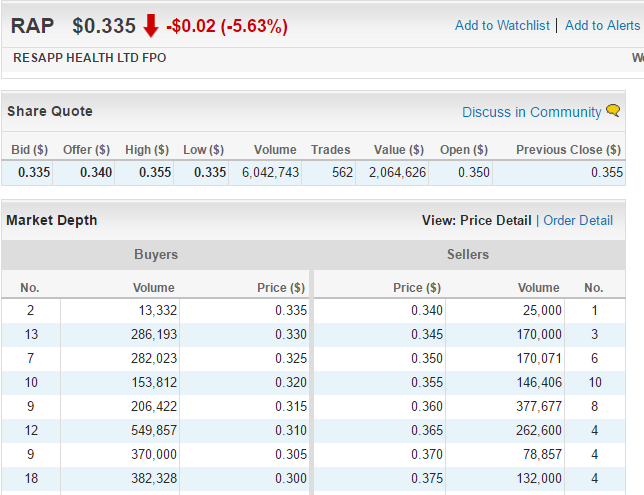Select buyer price 0.325
The width and height of the screenshot is (644, 495).
(x=291, y=359)
